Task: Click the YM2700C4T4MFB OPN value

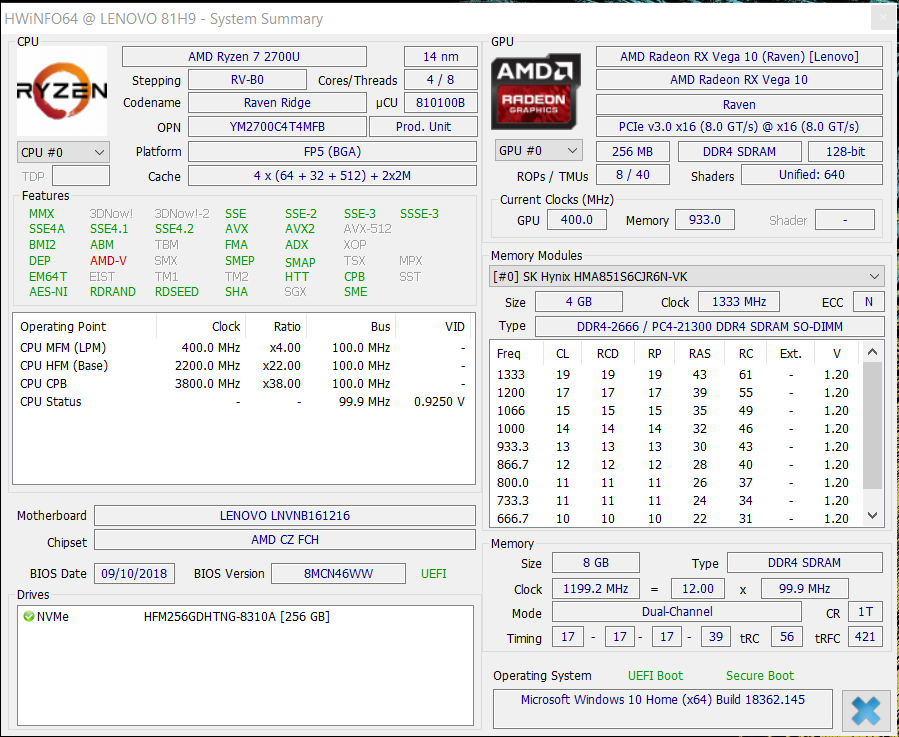Action: click(277, 127)
